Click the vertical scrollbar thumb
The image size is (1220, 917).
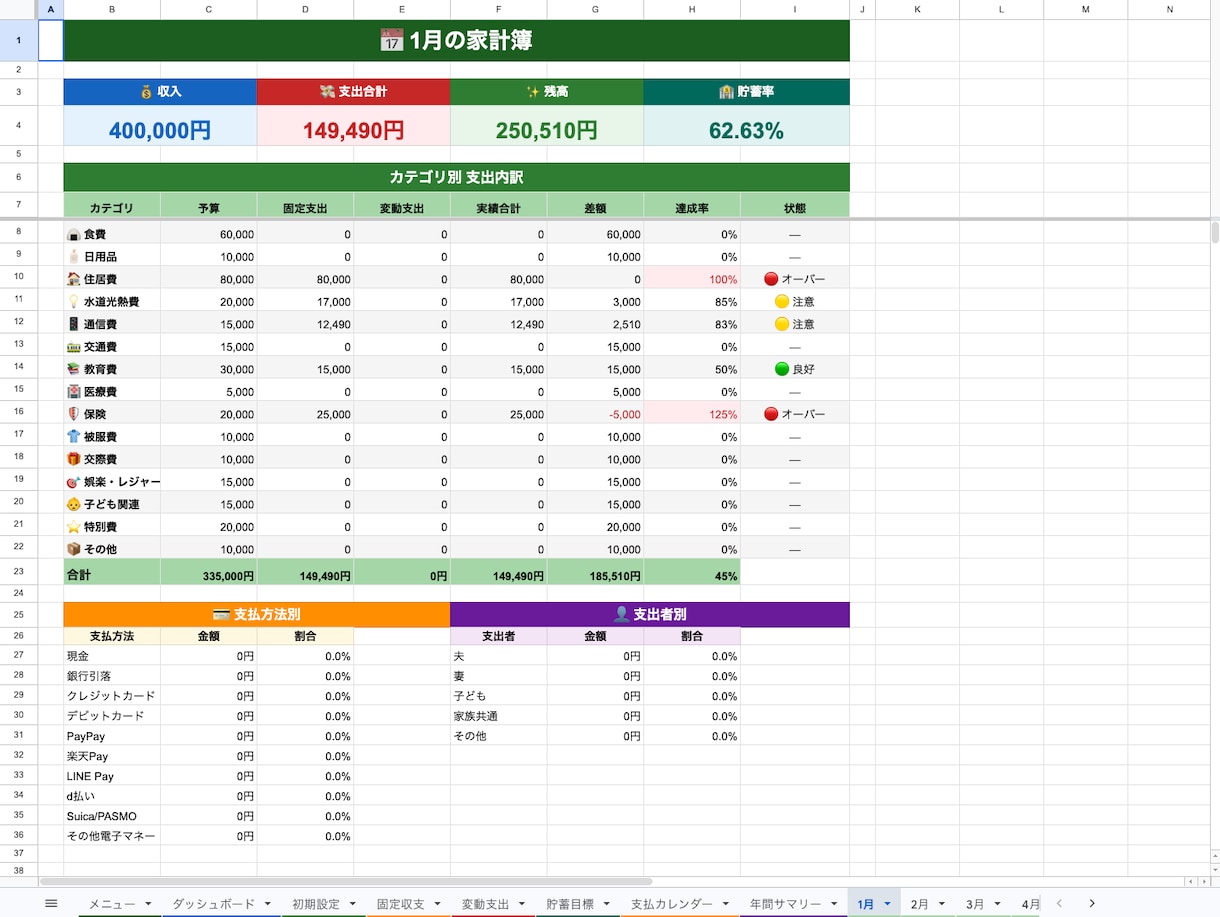pyautogui.click(x=1215, y=233)
